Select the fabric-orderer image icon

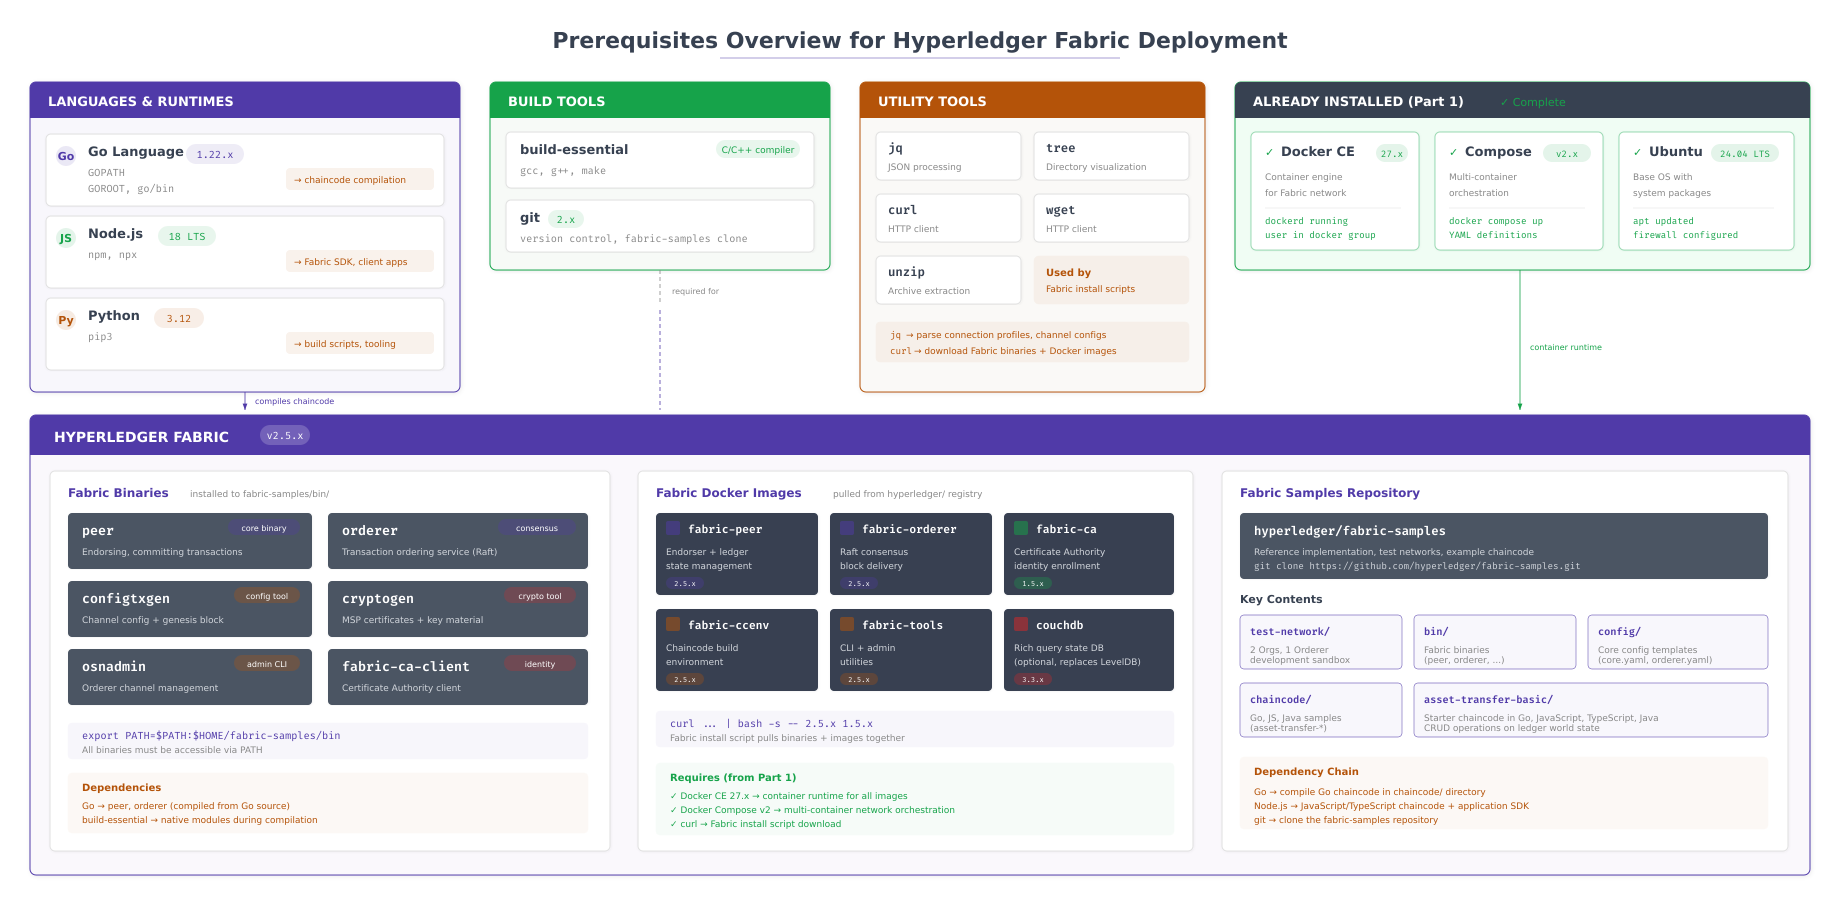tap(845, 528)
